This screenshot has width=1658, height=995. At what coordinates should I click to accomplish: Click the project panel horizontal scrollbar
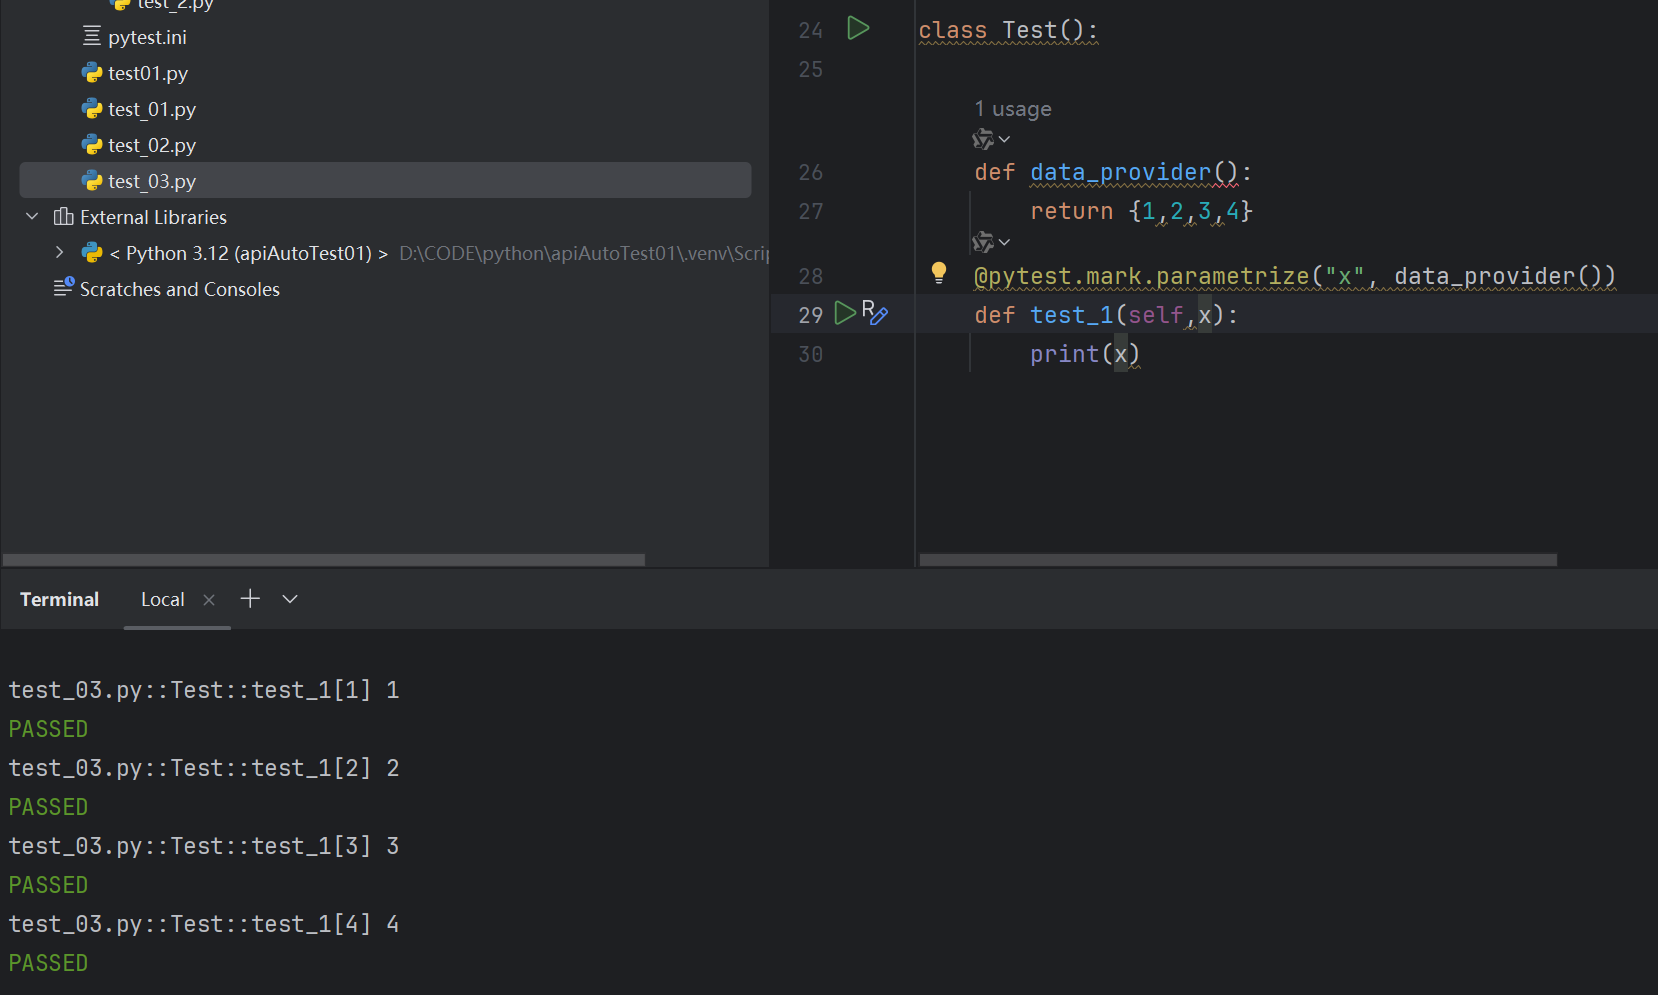point(324,560)
